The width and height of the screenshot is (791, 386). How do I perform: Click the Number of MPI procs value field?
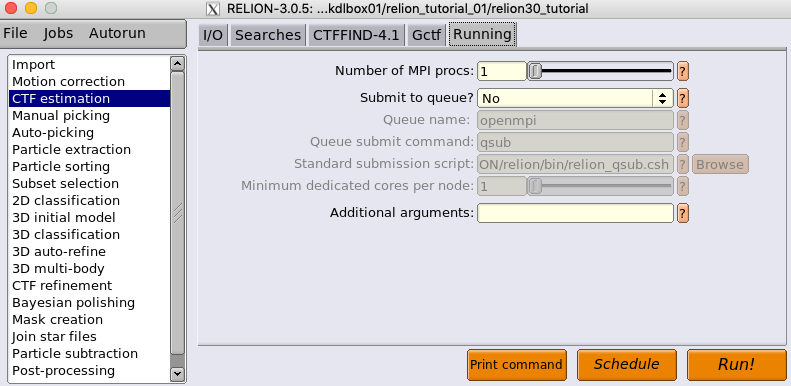coord(502,71)
